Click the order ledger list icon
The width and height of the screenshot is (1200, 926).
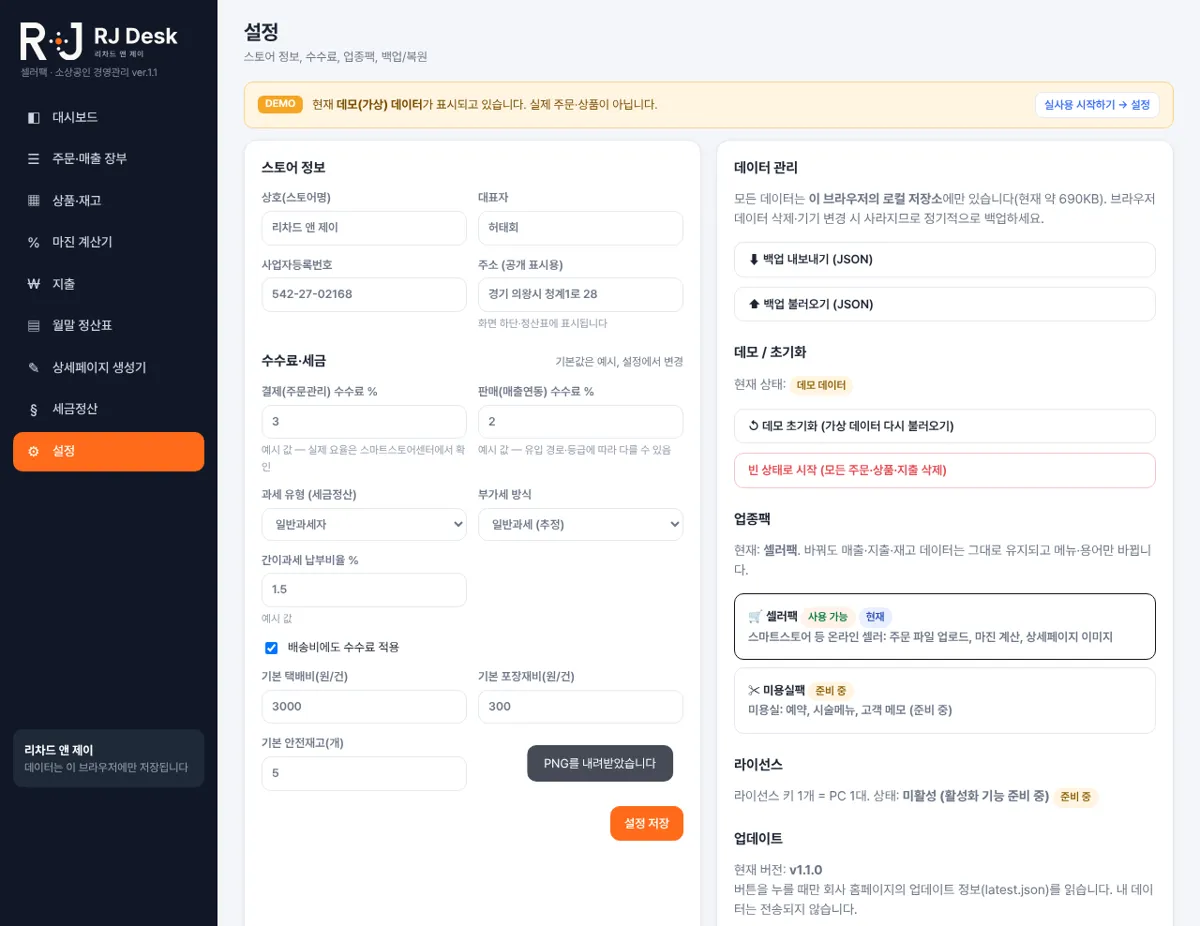(x=34, y=159)
